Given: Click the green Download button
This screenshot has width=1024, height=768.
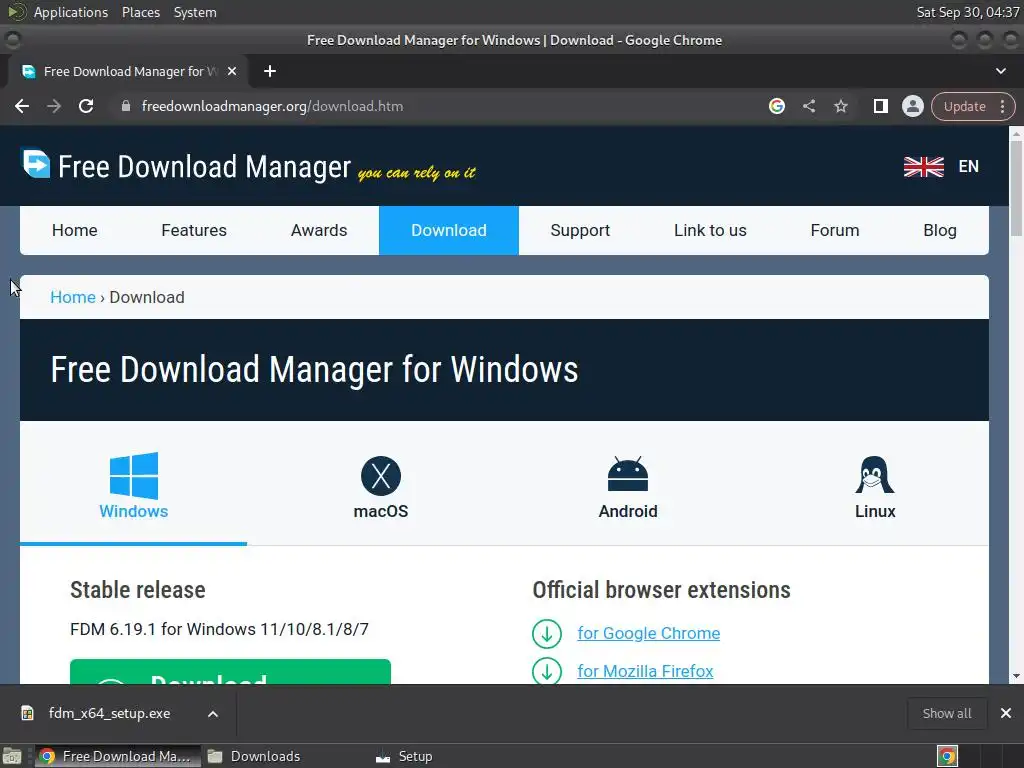Looking at the screenshot, I should click(231, 672).
